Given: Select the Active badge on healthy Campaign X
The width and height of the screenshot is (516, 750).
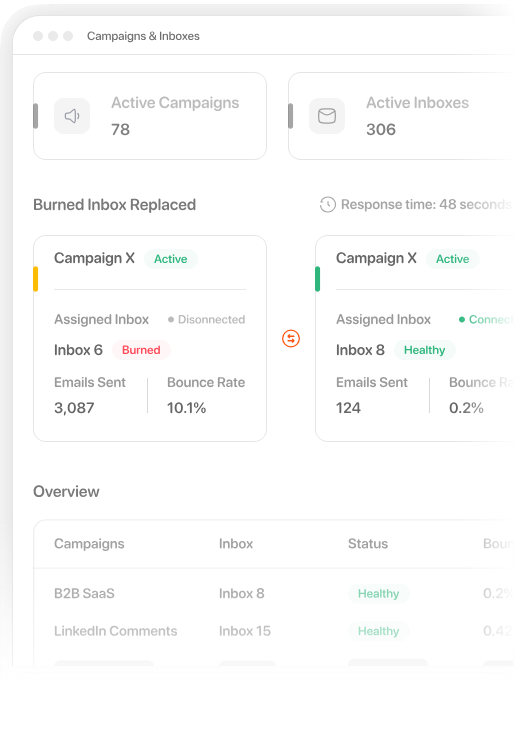Looking at the screenshot, I should [x=452, y=259].
